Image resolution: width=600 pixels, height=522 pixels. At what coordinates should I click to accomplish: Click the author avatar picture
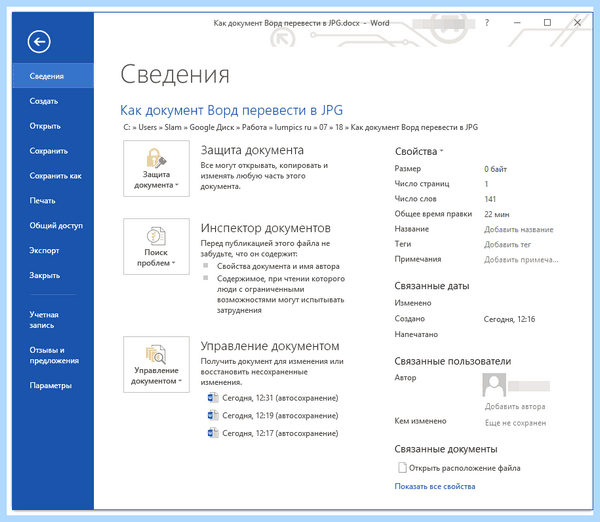tap(494, 385)
